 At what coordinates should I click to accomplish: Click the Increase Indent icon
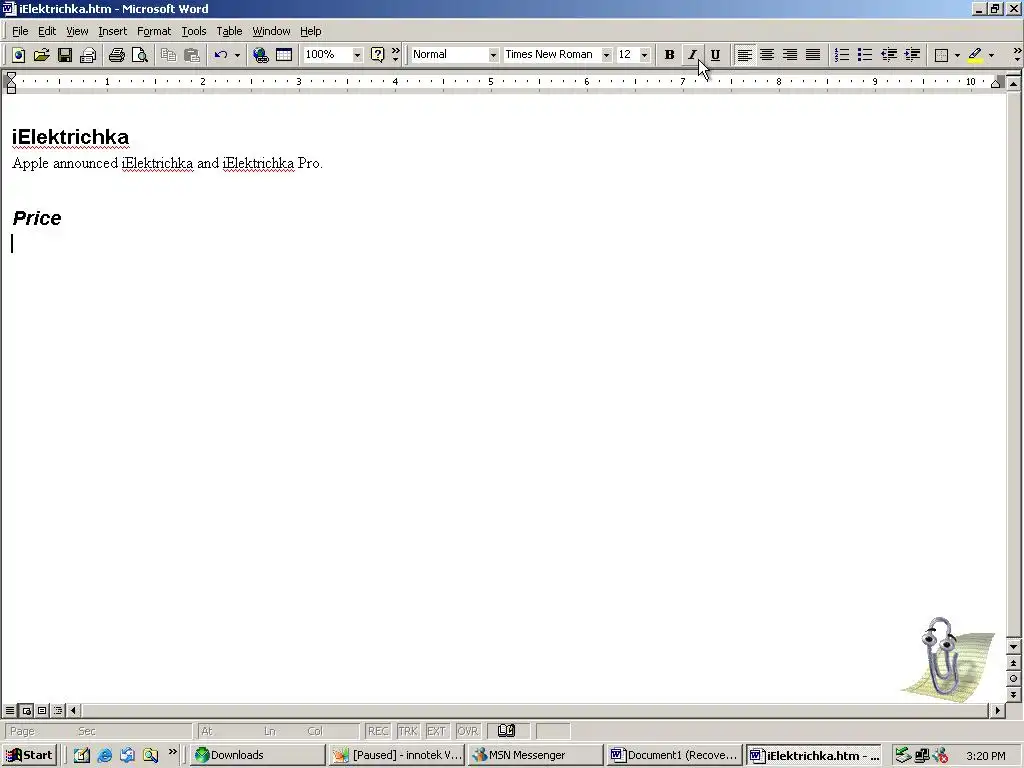pyautogui.click(x=912, y=55)
